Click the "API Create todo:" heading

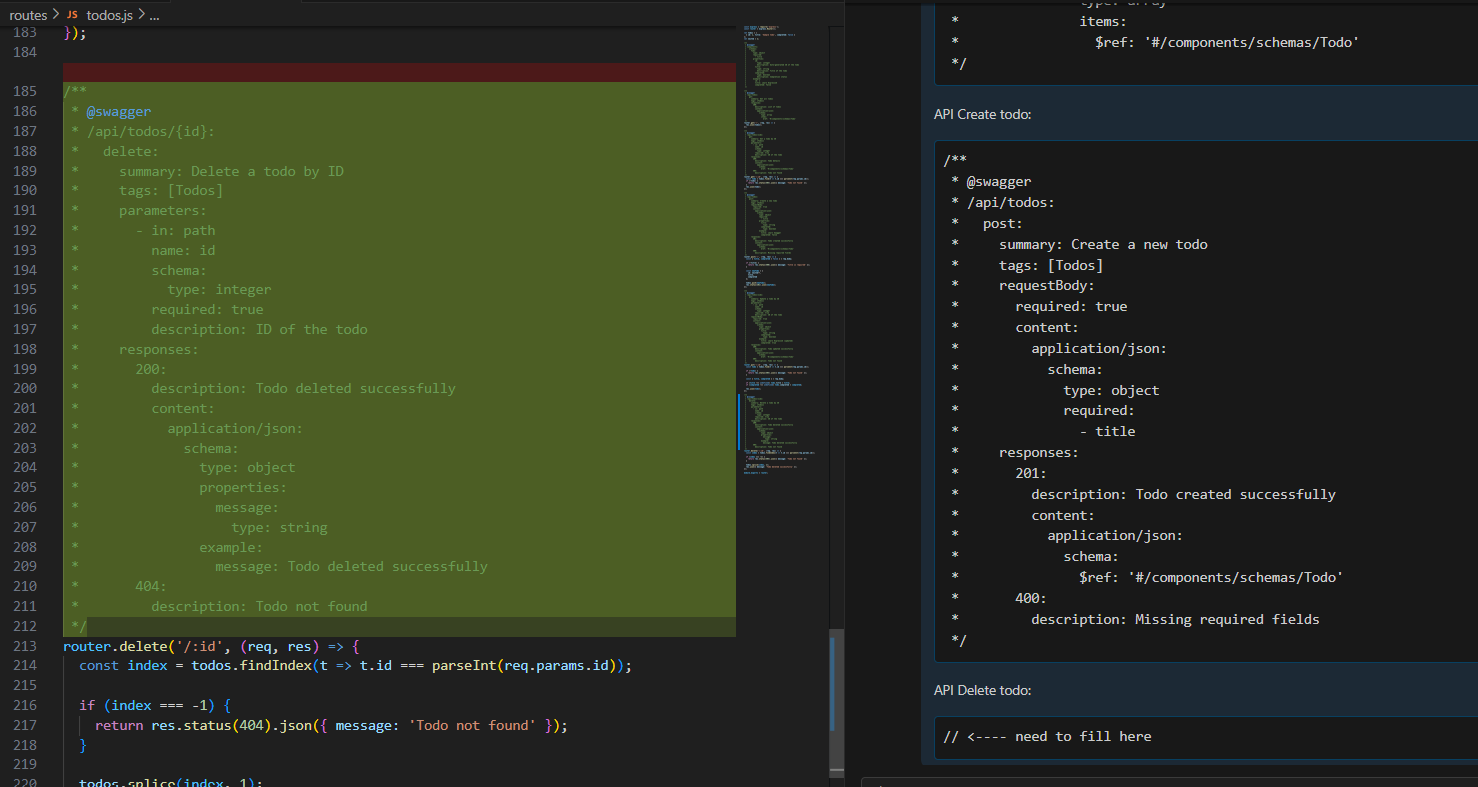[982, 114]
